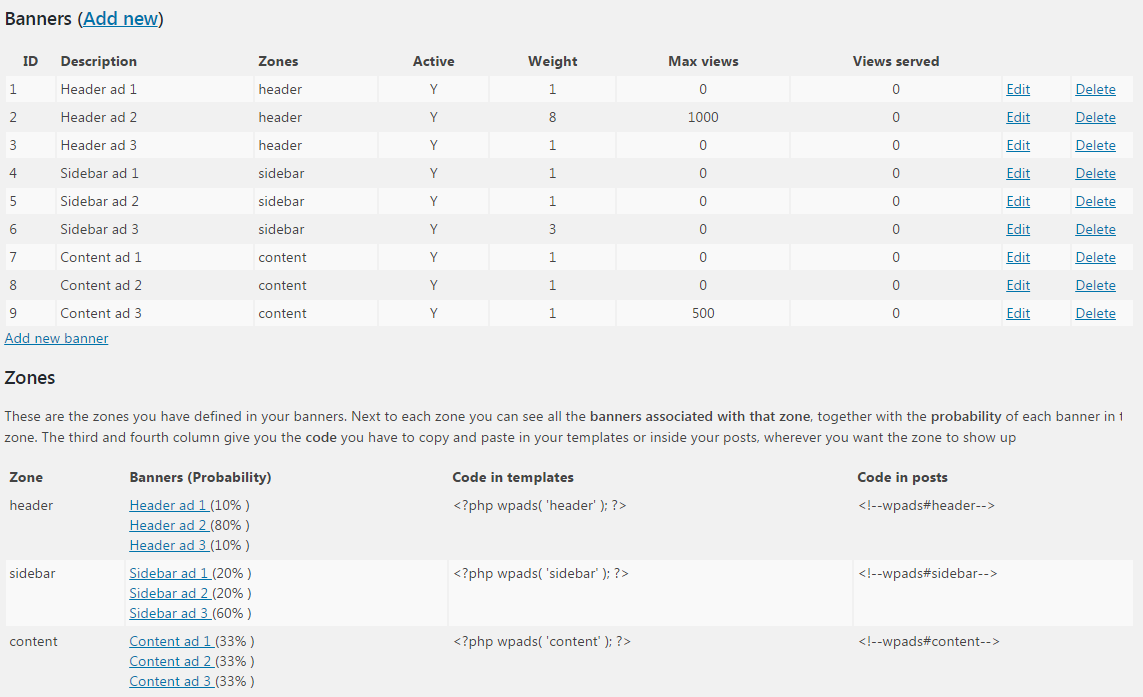Edit the Sidebar ad 2 banner

1018,201
